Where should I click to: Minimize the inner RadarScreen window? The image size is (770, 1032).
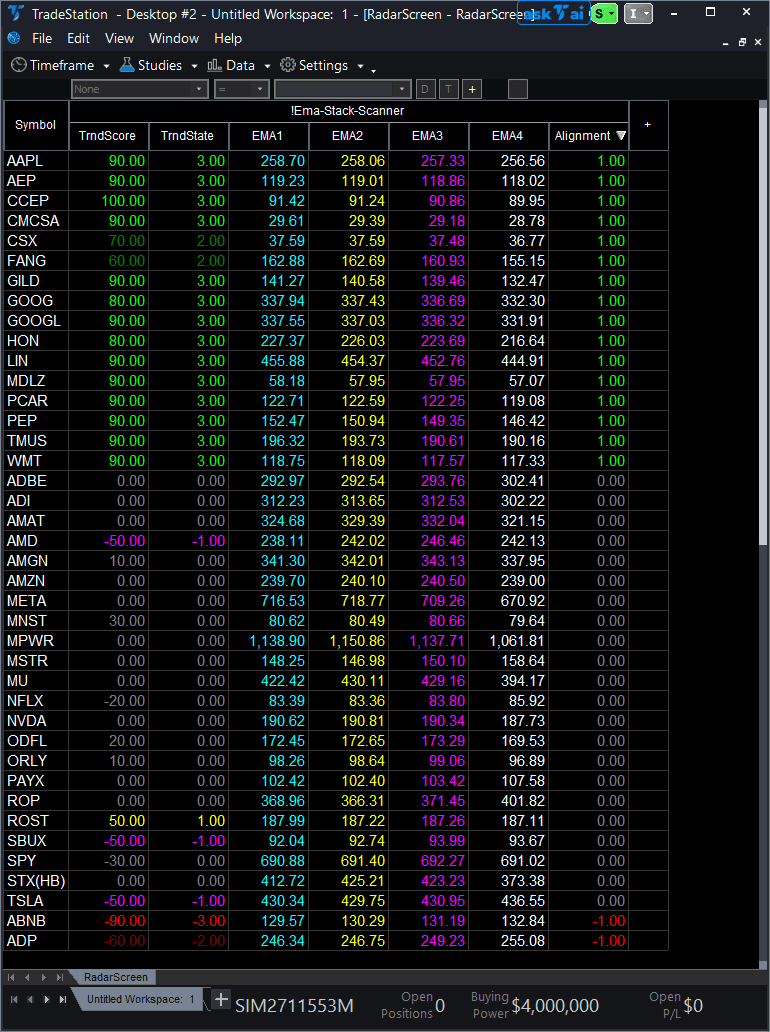pyautogui.click(x=726, y=43)
